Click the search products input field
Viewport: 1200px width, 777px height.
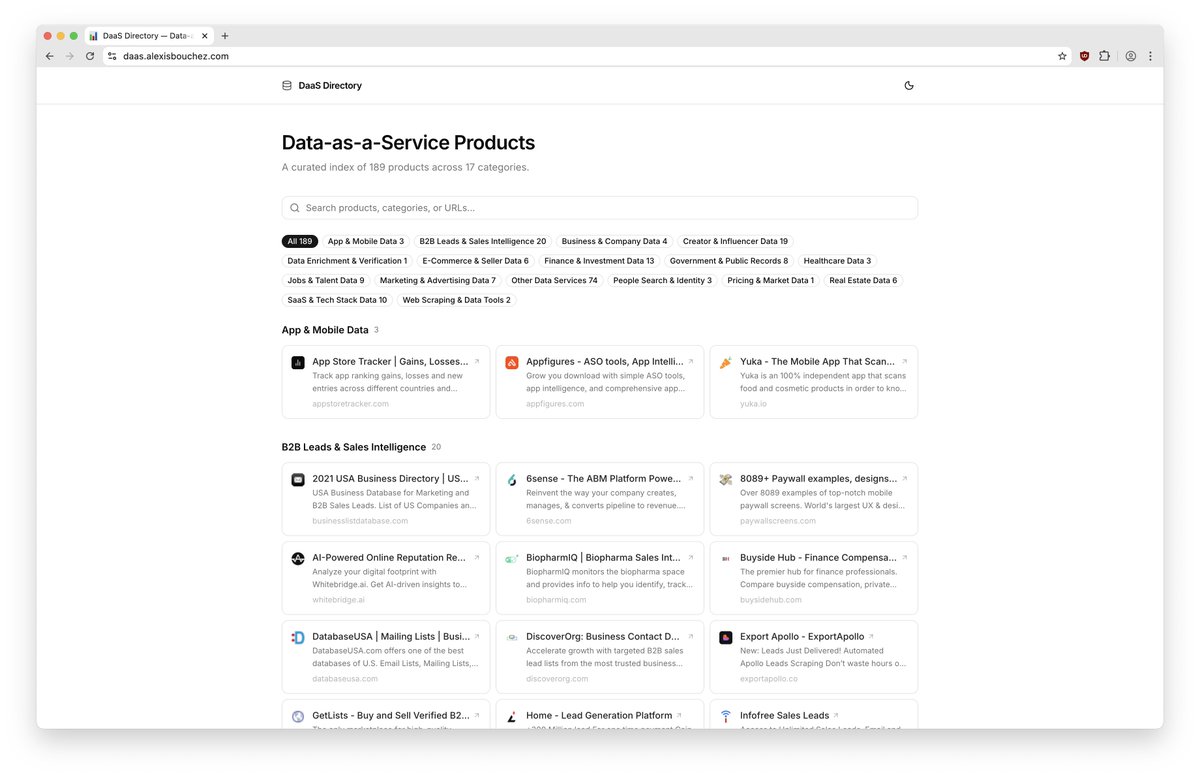coord(600,208)
